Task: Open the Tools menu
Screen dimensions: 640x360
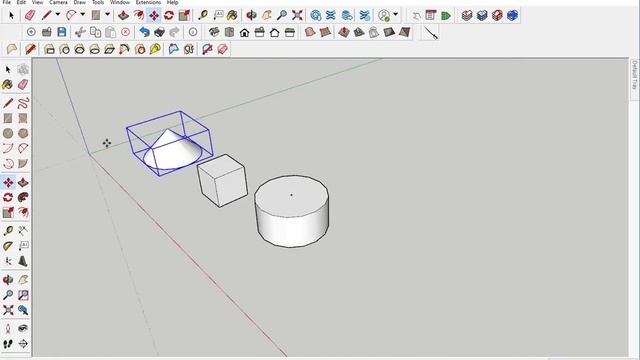Action: pos(98,2)
